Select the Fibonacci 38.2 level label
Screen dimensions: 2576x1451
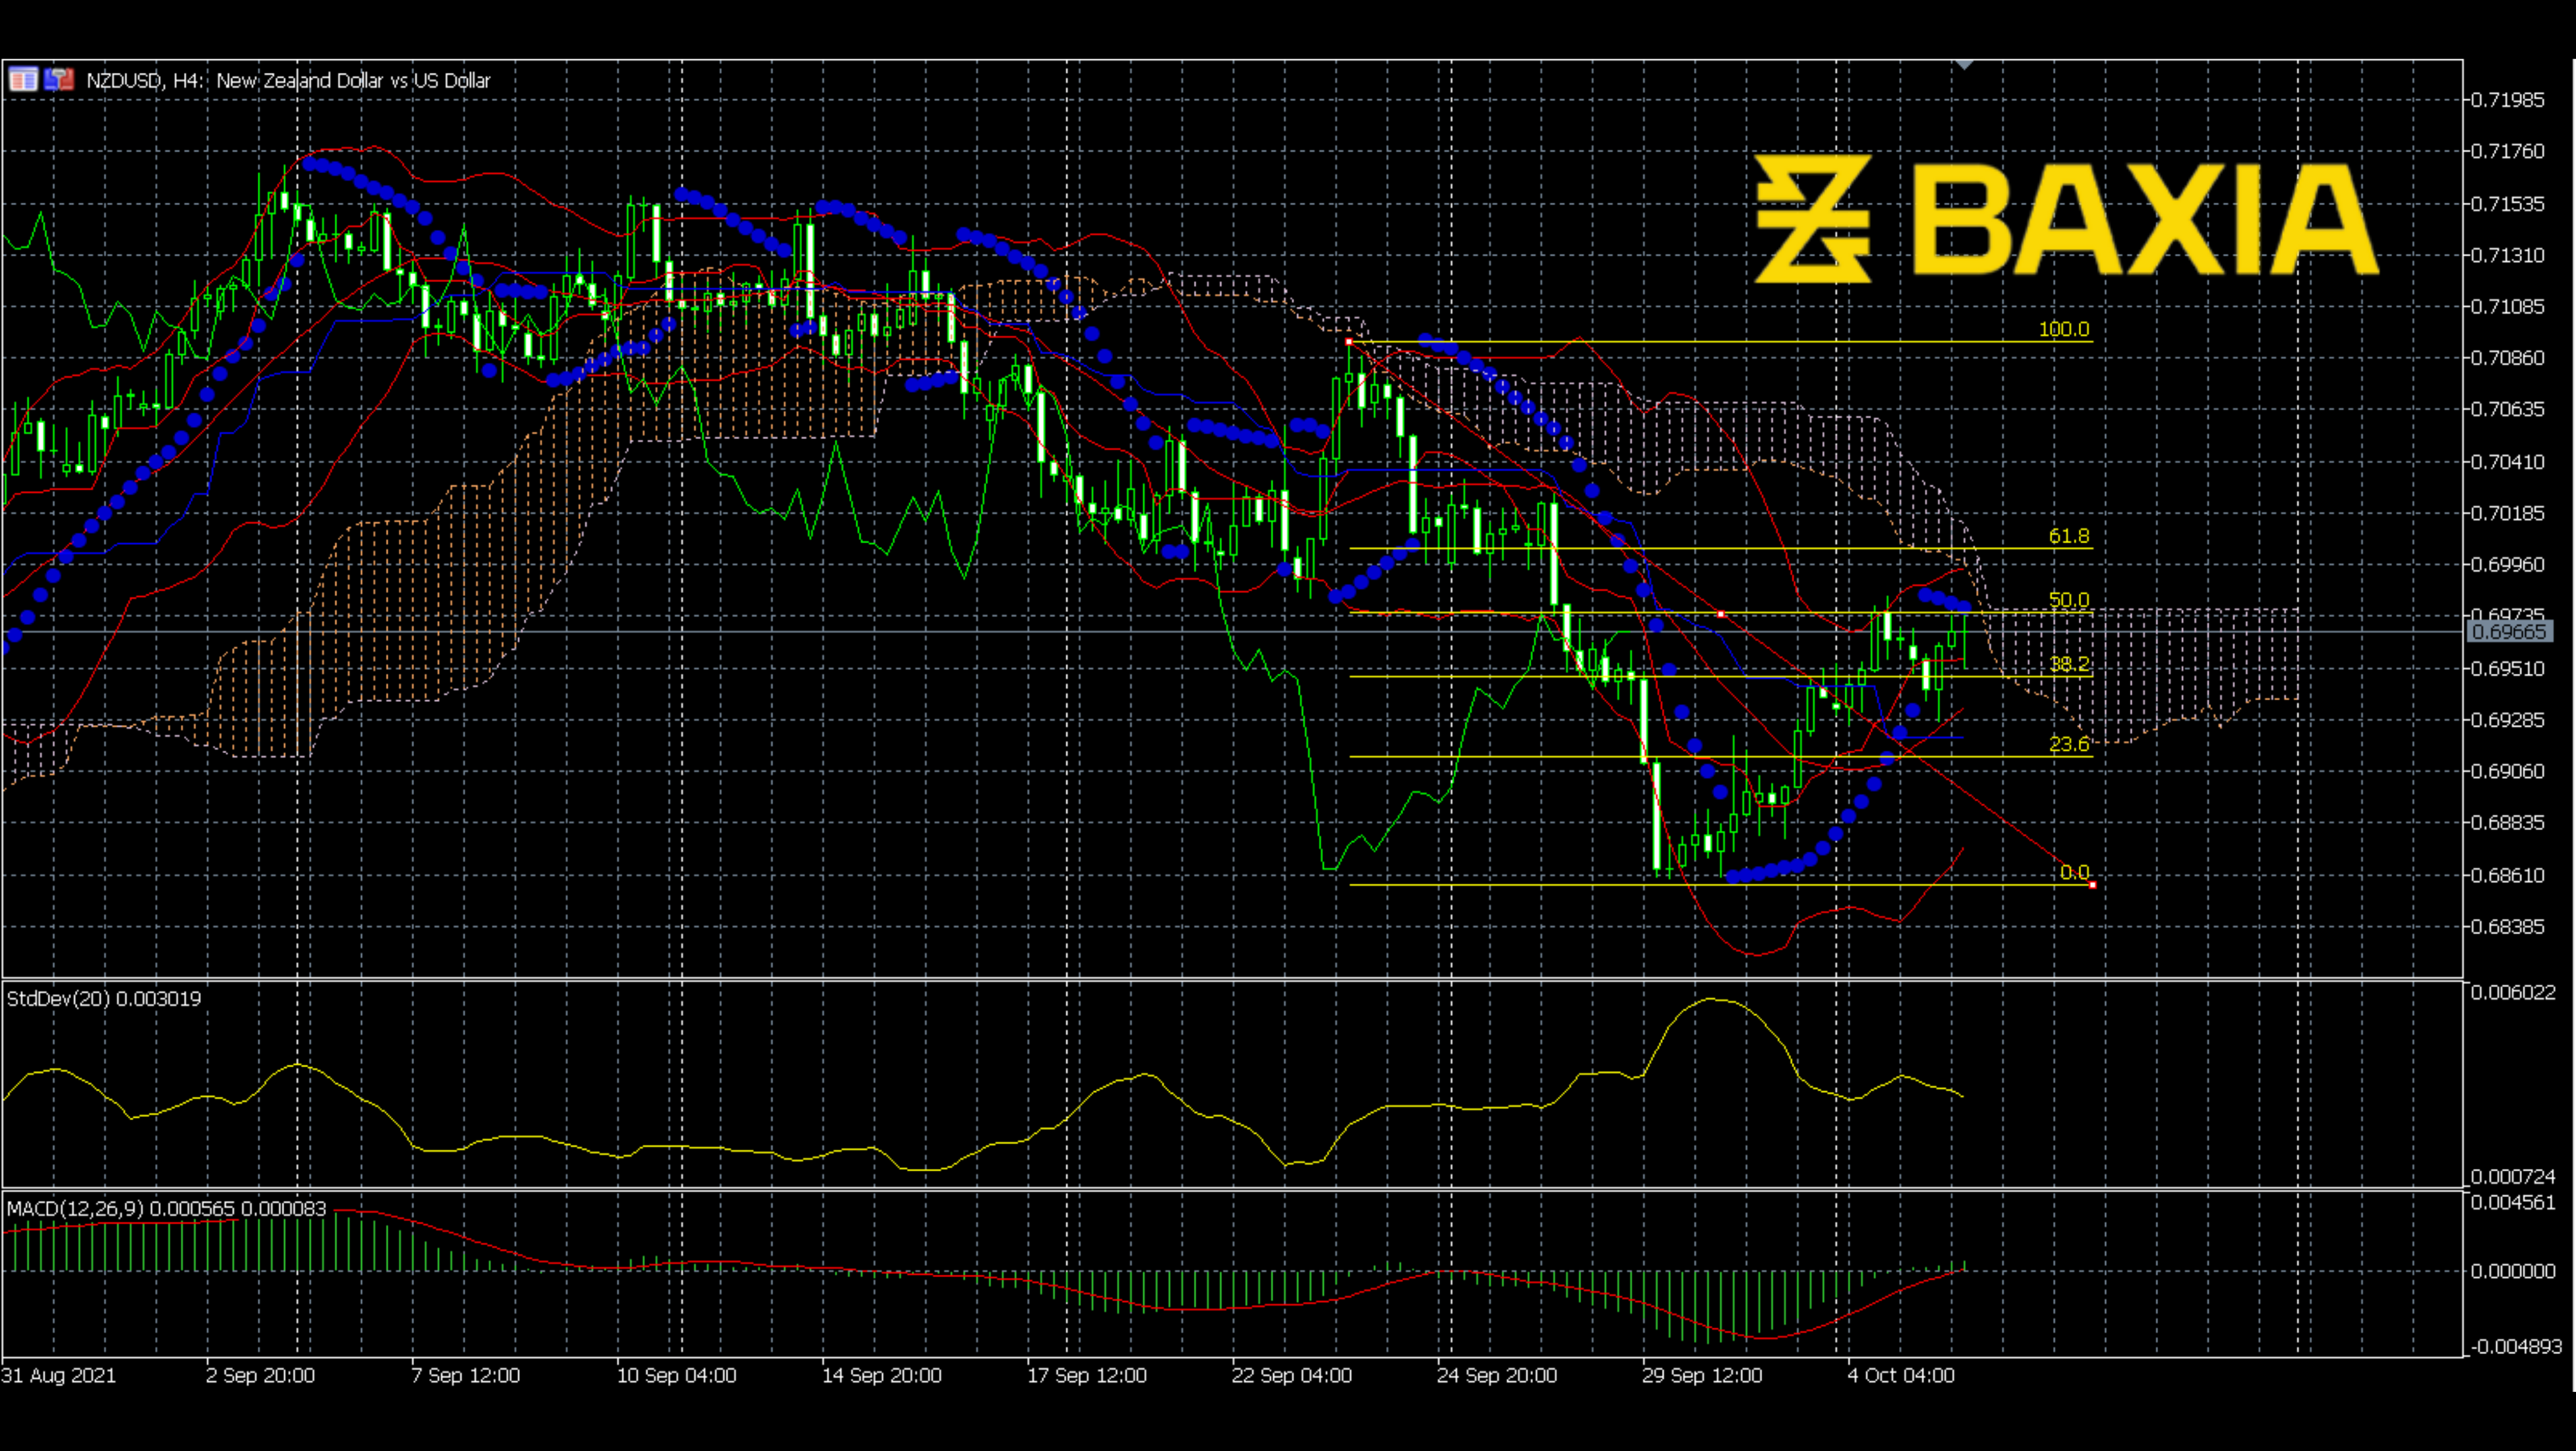pos(2068,664)
